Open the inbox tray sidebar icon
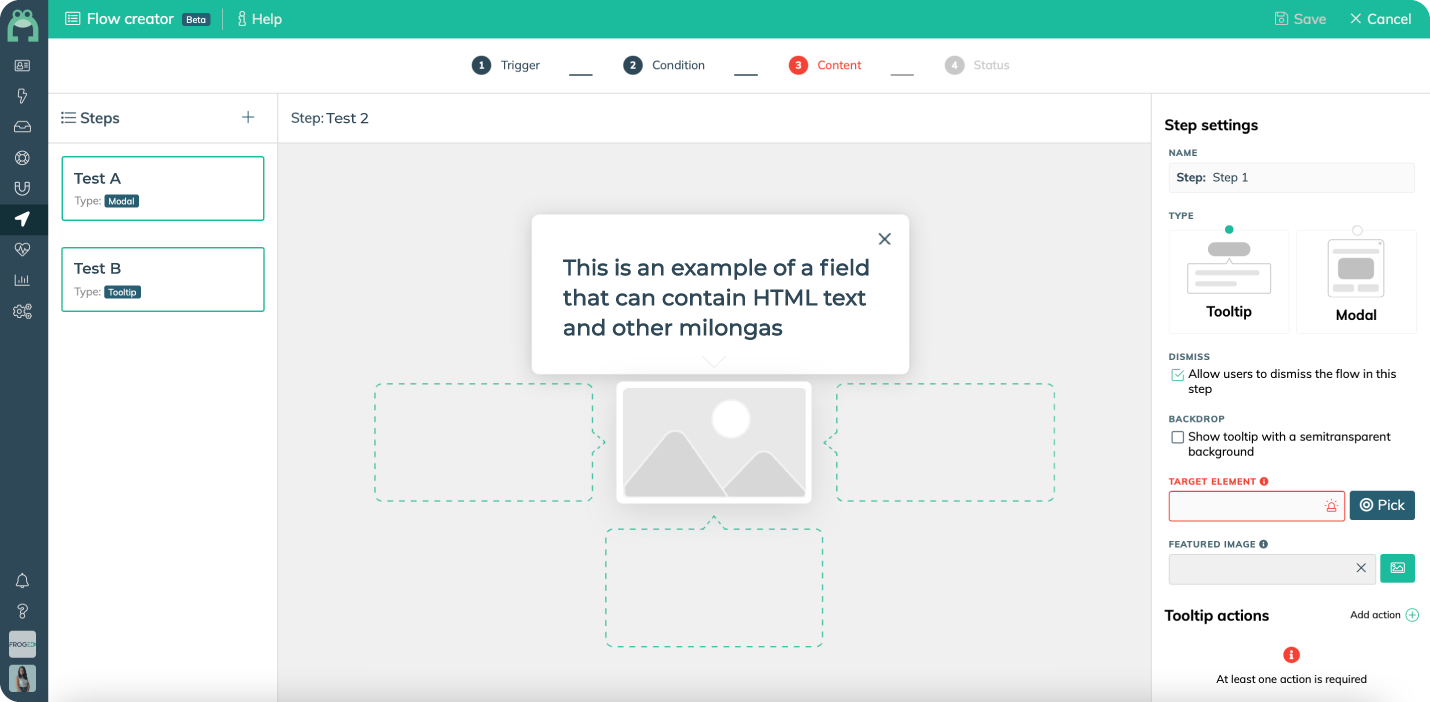This screenshot has height=702, width=1430. tap(22, 127)
